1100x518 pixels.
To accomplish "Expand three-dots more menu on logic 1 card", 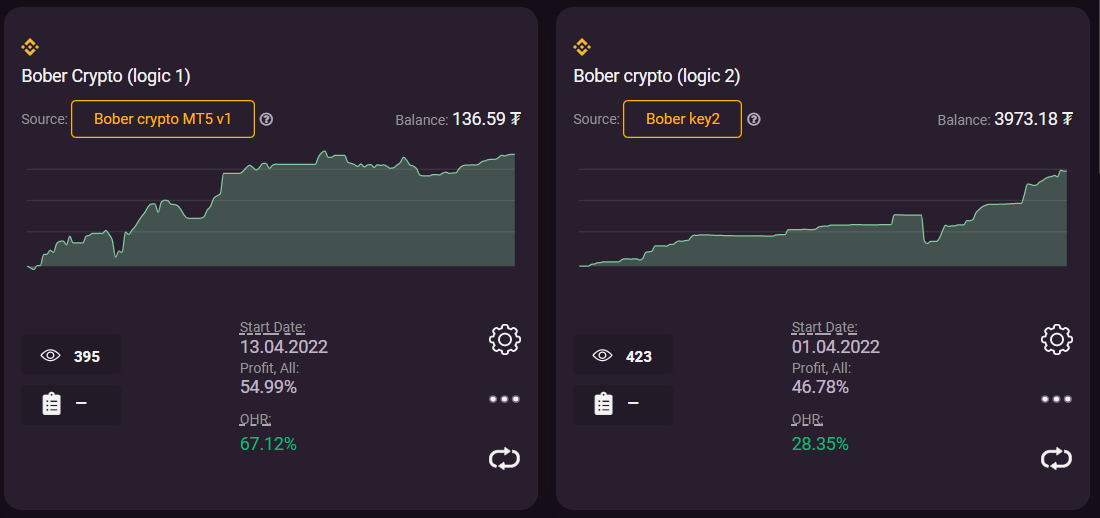I will 505,399.
